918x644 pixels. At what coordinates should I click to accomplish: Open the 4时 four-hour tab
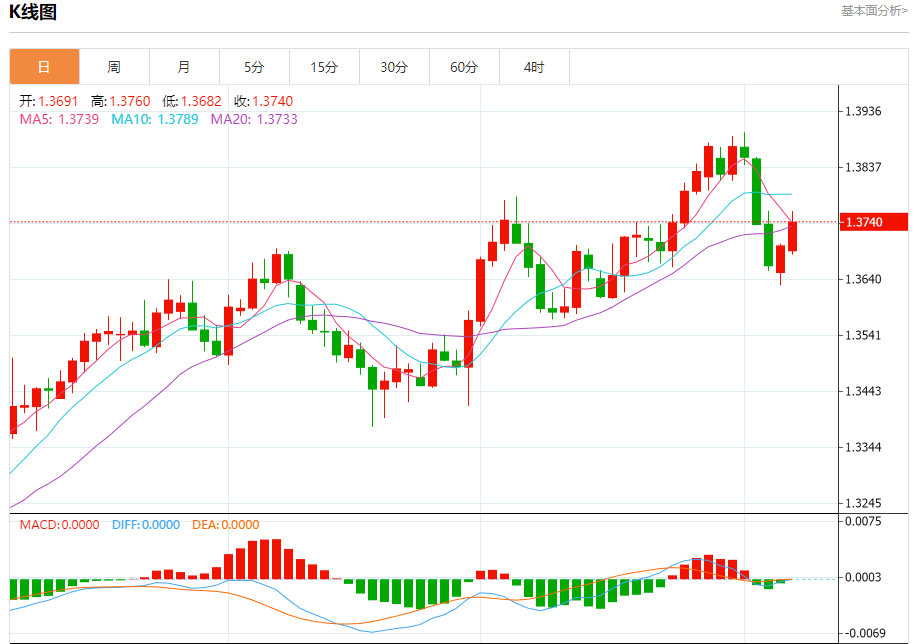click(x=534, y=67)
